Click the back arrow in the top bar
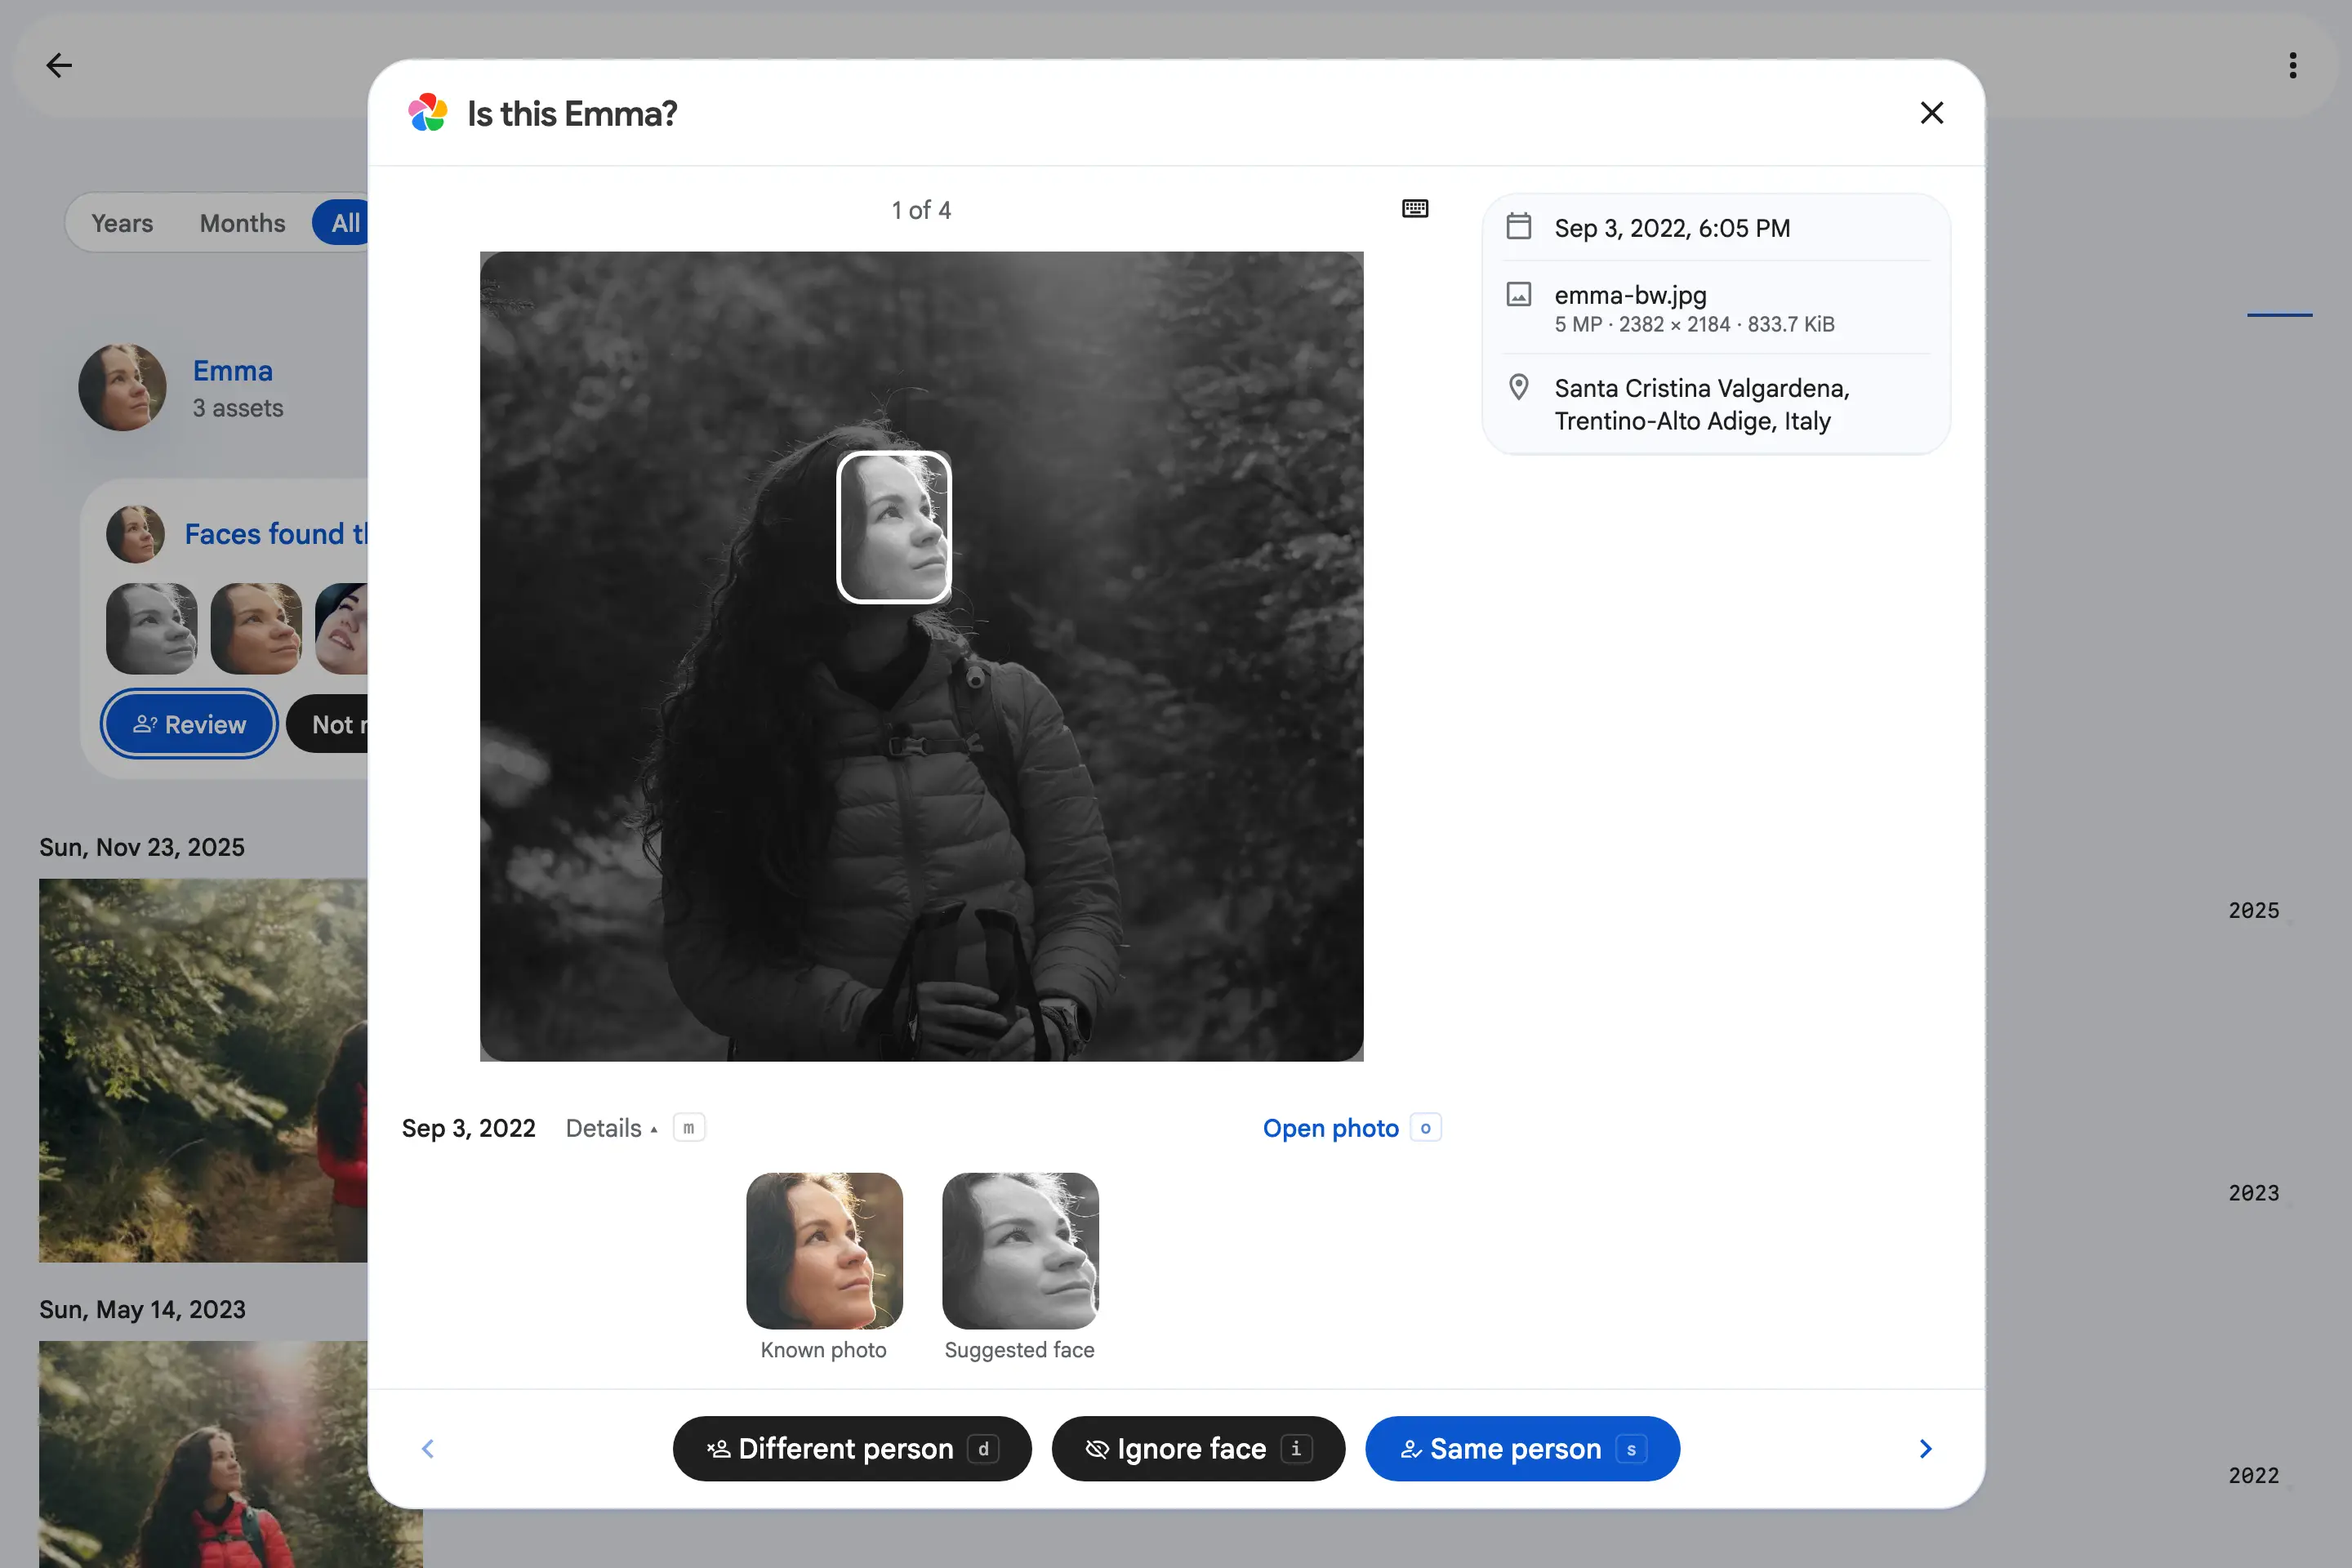2352x1568 pixels. tap(59, 66)
